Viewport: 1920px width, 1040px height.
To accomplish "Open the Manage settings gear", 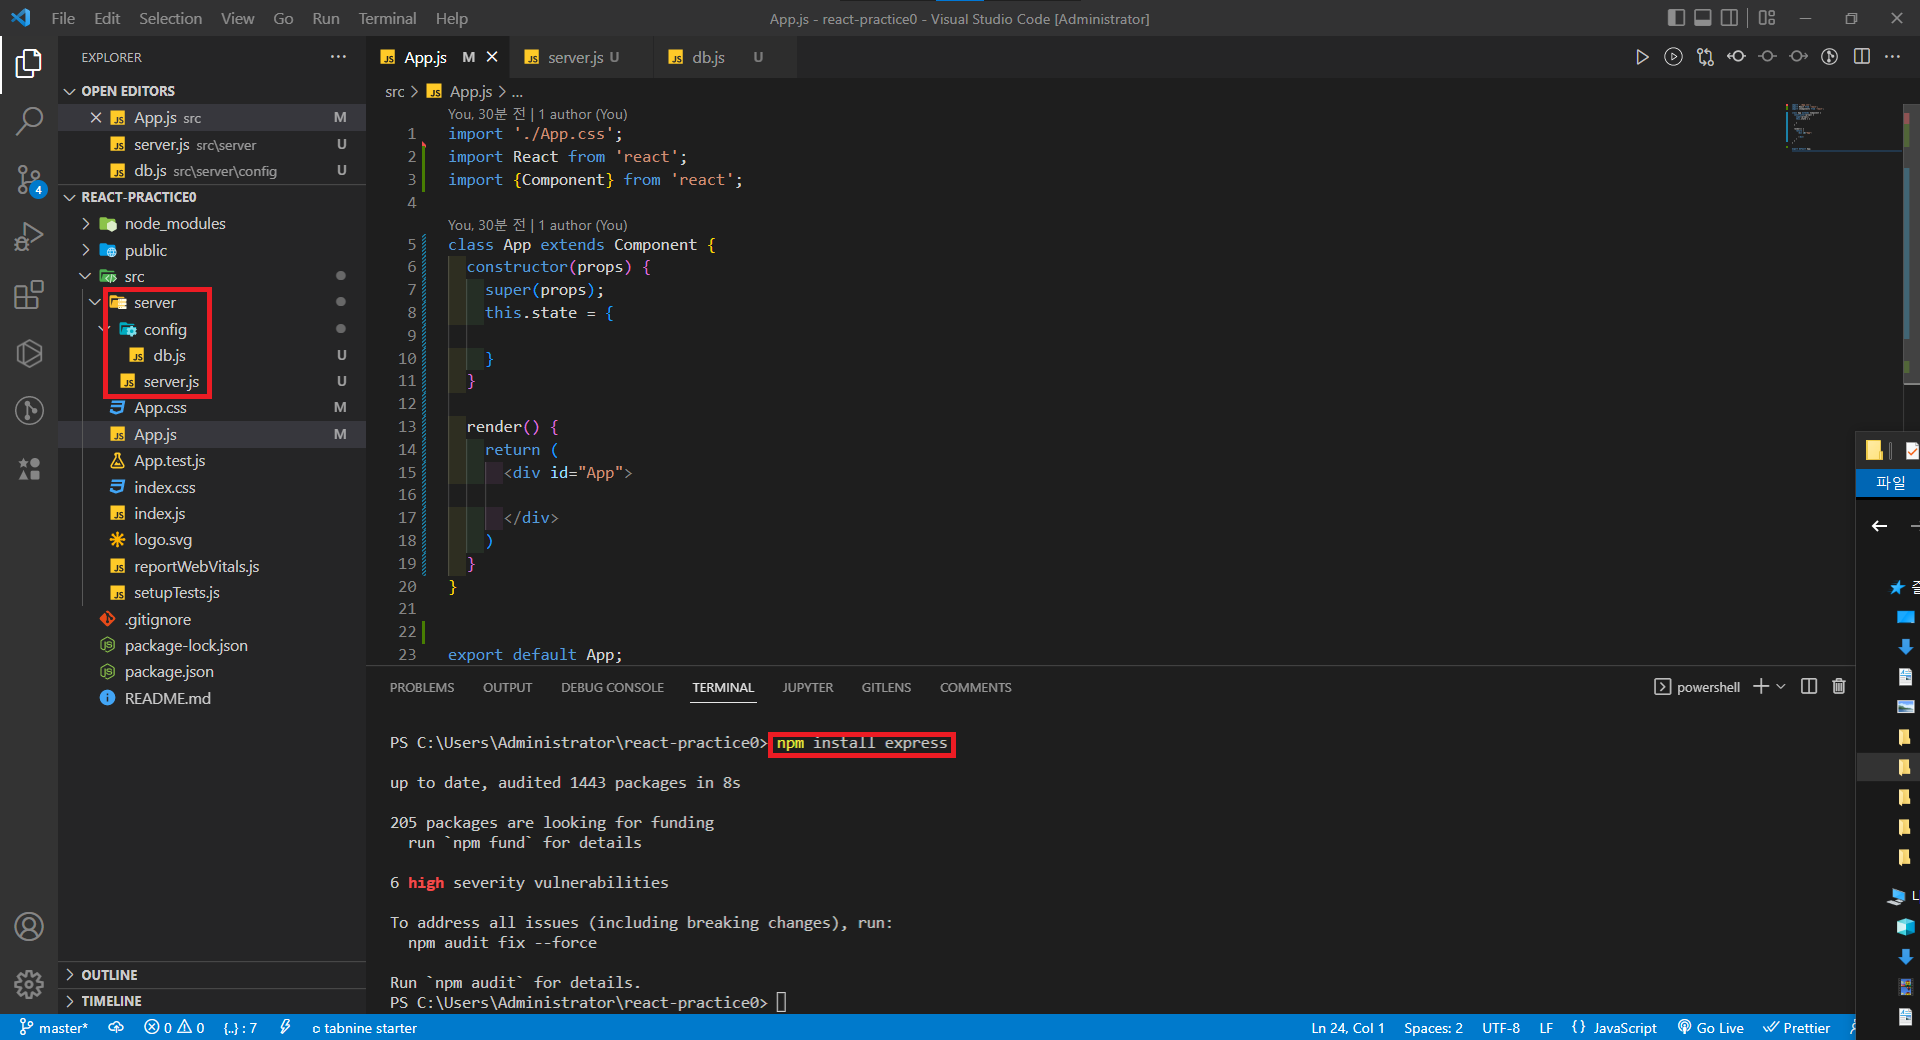I will click(x=29, y=985).
